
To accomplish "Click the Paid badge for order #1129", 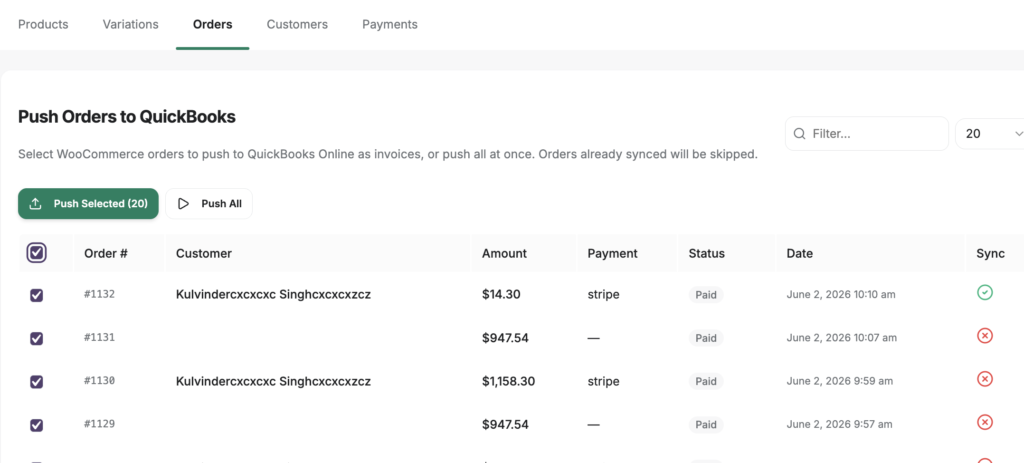I will click(x=706, y=425).
